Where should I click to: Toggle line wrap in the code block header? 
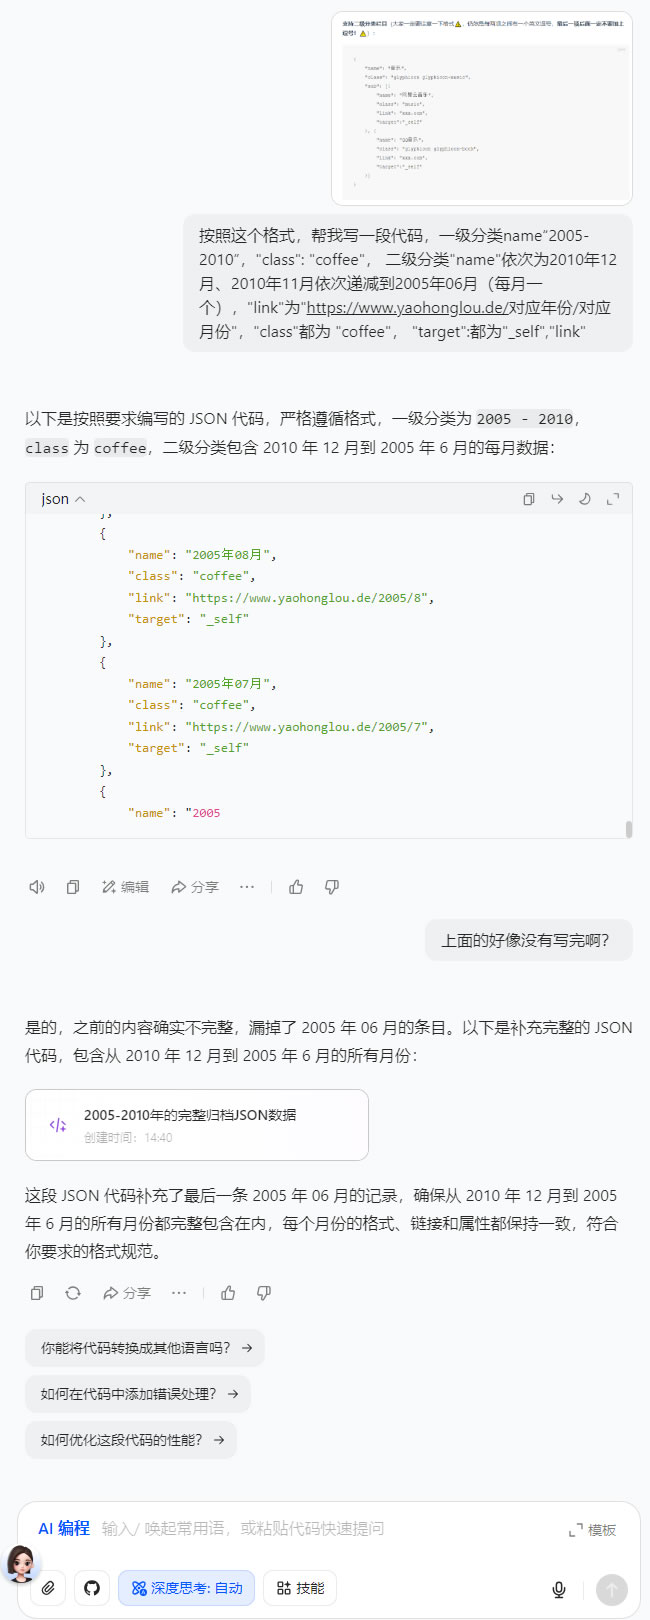pos(557,499)
